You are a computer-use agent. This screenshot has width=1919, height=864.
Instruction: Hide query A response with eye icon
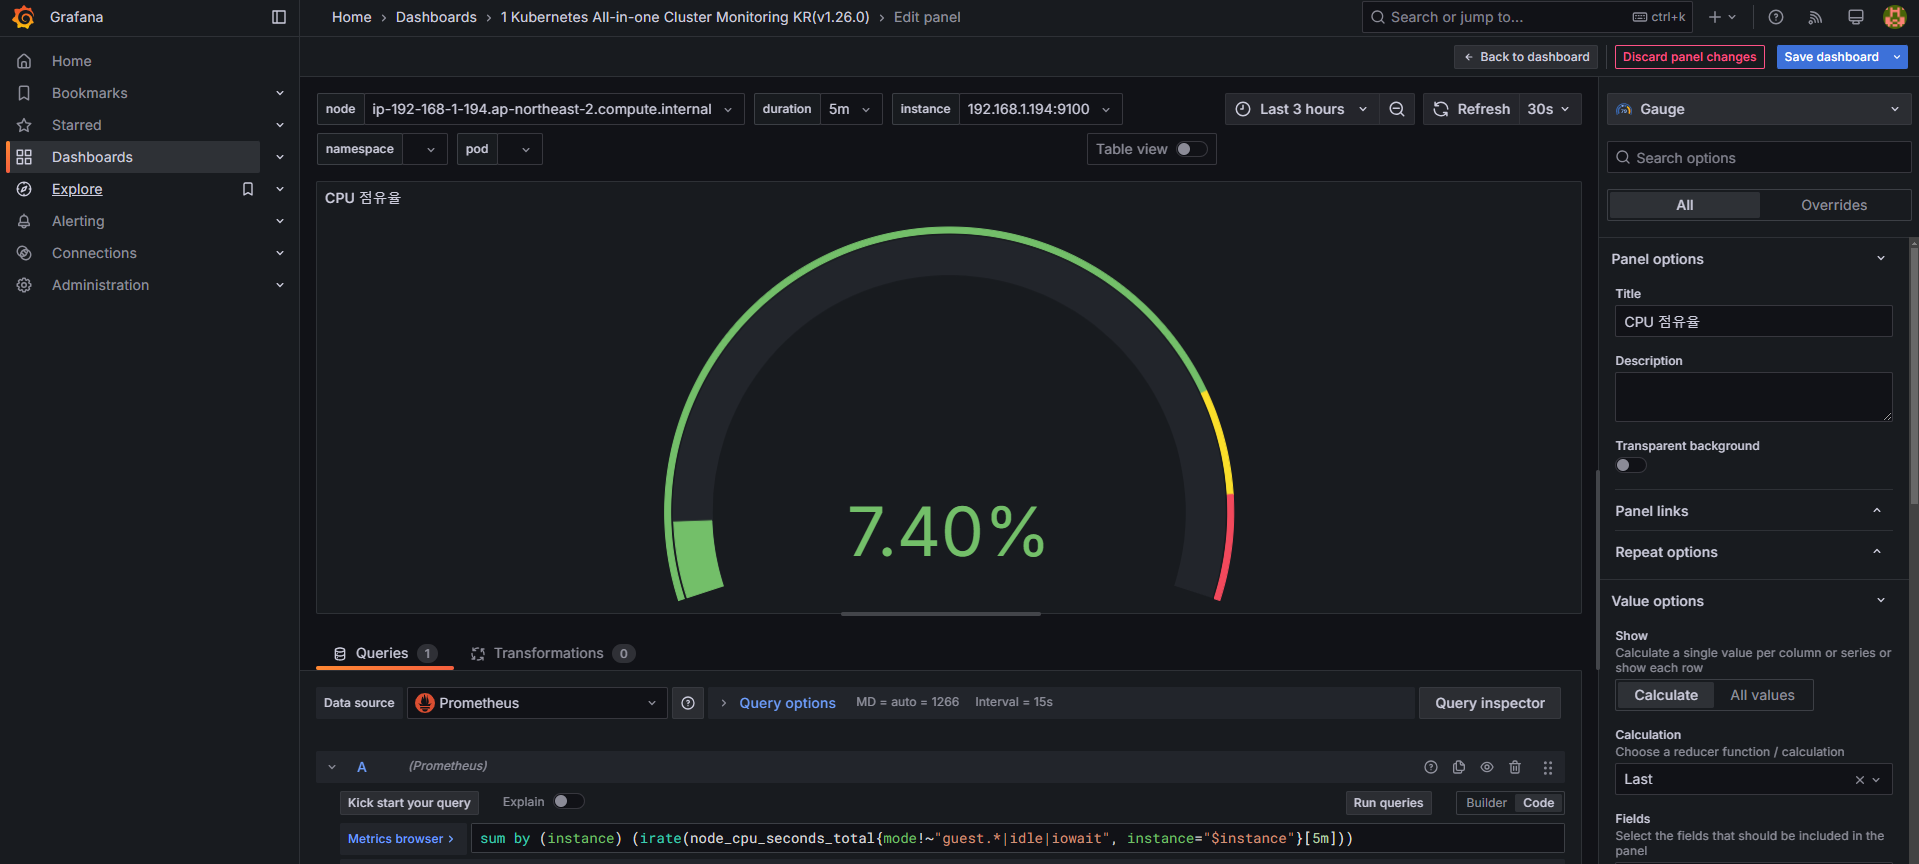point(1487,767)
